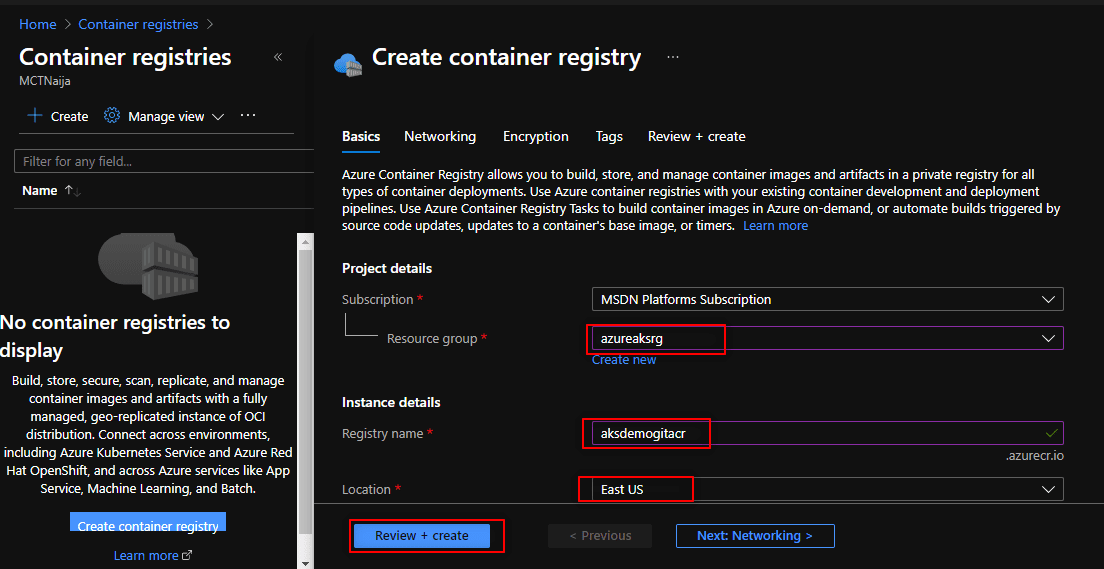This screenshot has height=569, width=1104.
Task: Click the Home breadcrumb link
Action: click(x=38, y=24)
